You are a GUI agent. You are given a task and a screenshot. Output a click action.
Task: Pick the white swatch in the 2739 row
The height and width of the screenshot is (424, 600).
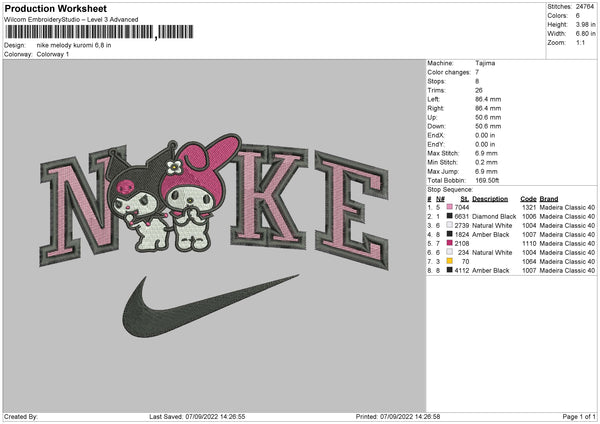(450, 225)
